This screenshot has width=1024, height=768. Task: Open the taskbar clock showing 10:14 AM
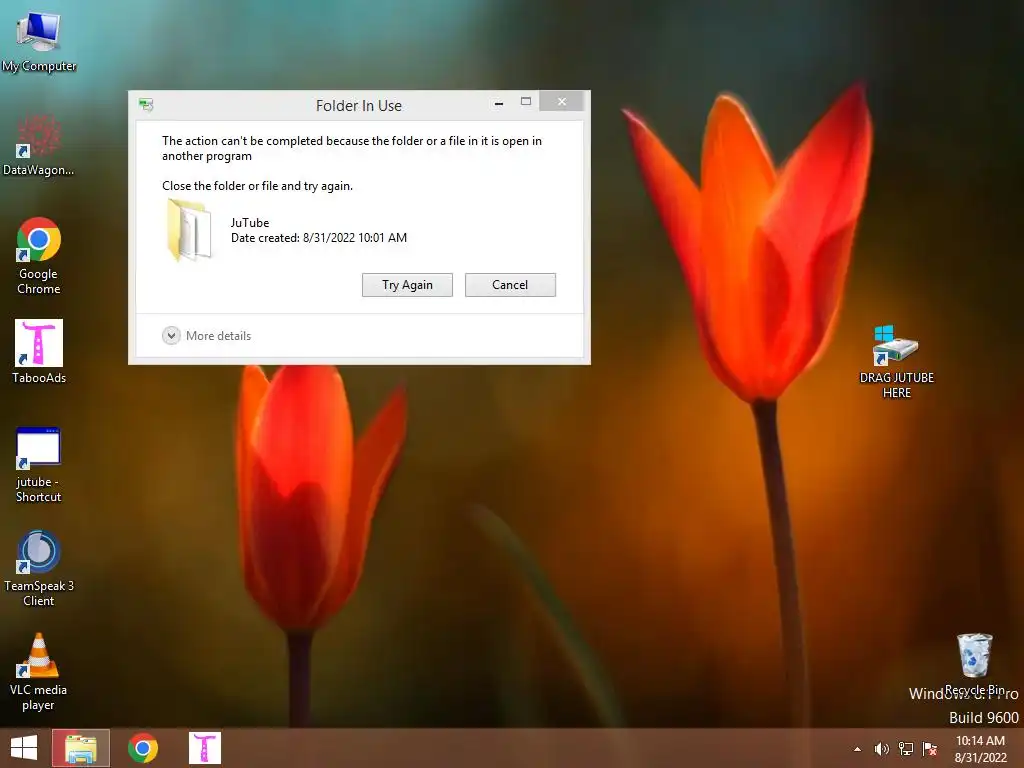(x=980, y=749)
